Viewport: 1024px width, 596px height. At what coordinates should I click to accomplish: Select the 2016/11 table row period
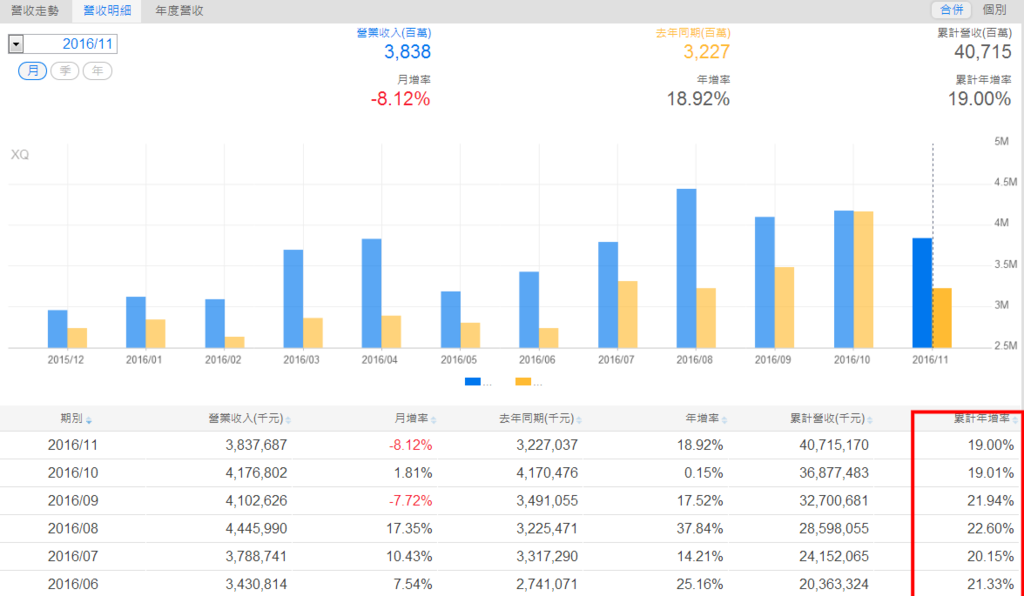(72, 445)
